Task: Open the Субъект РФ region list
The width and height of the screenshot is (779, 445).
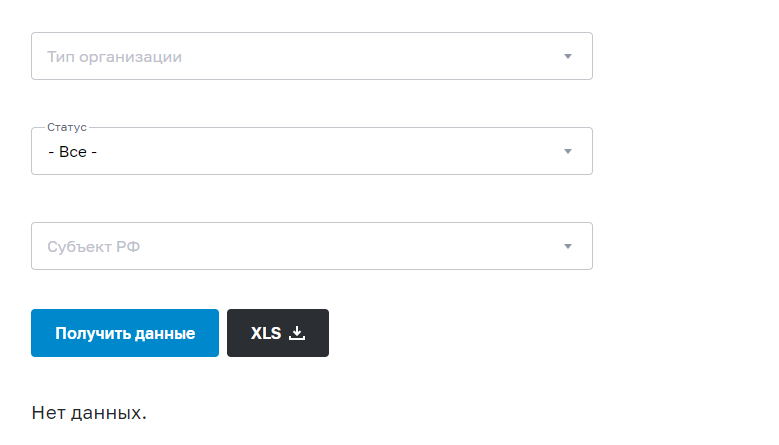Action: pos(312,246)
